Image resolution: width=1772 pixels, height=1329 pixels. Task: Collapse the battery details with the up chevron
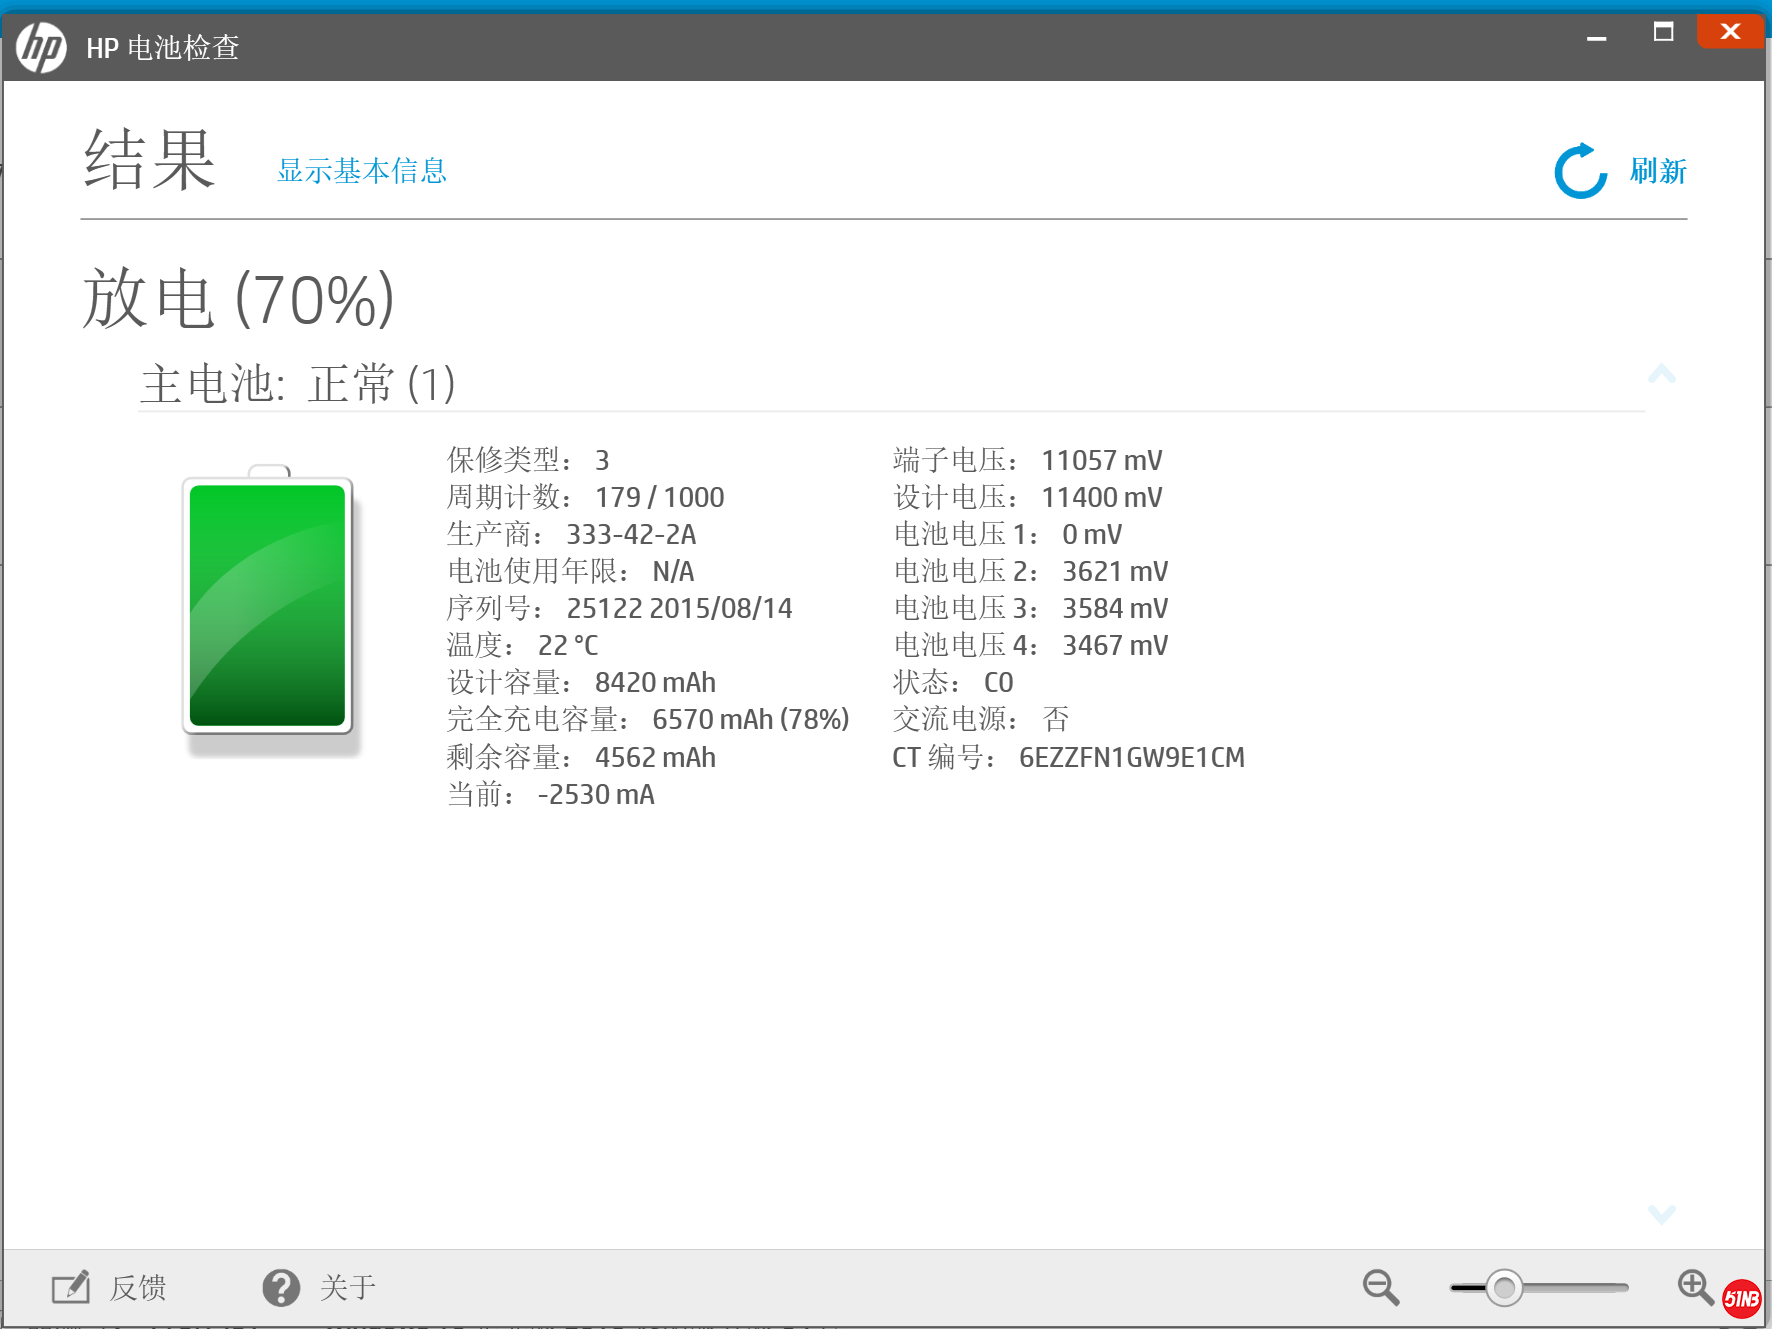[x=1662, y=372]
